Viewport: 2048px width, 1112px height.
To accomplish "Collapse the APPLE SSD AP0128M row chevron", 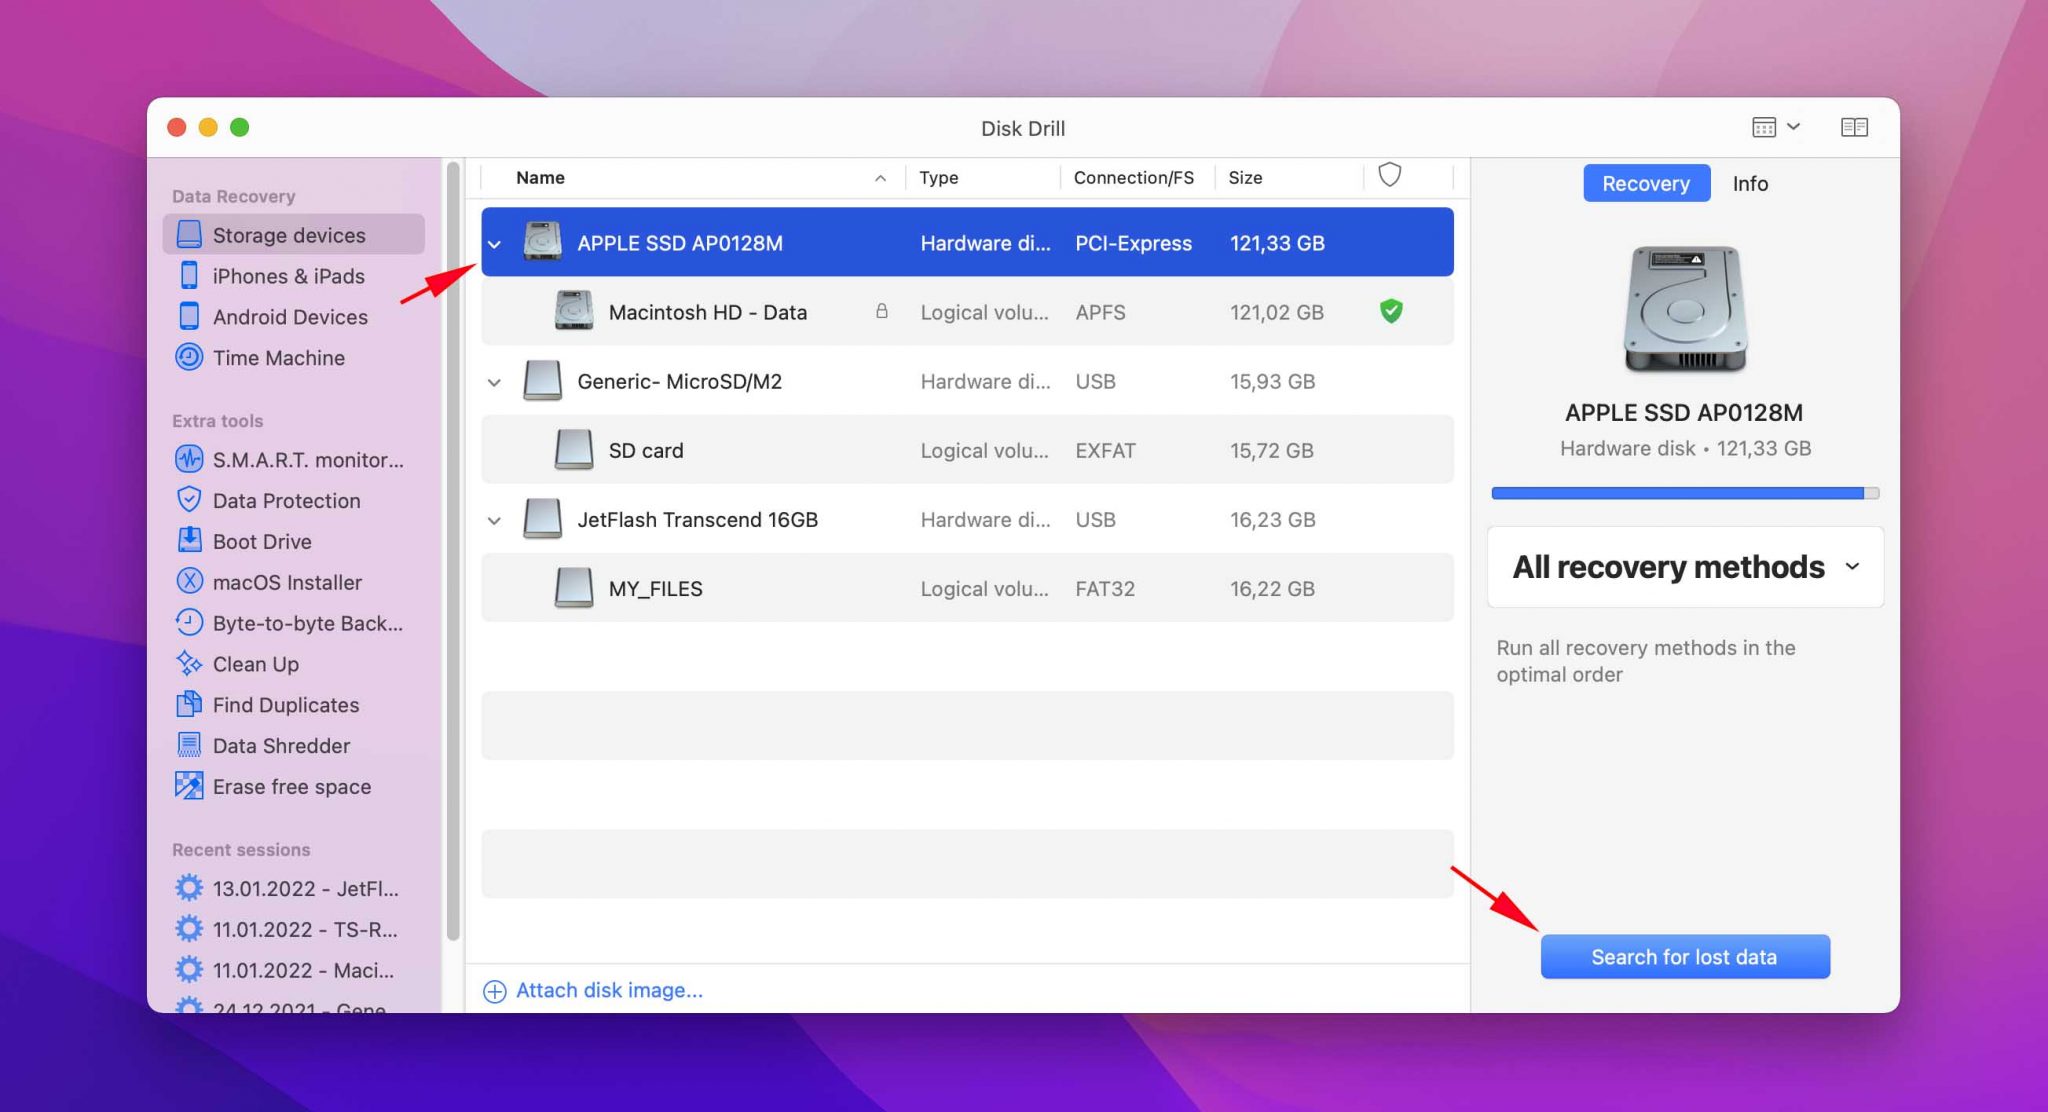I will 494,243.
